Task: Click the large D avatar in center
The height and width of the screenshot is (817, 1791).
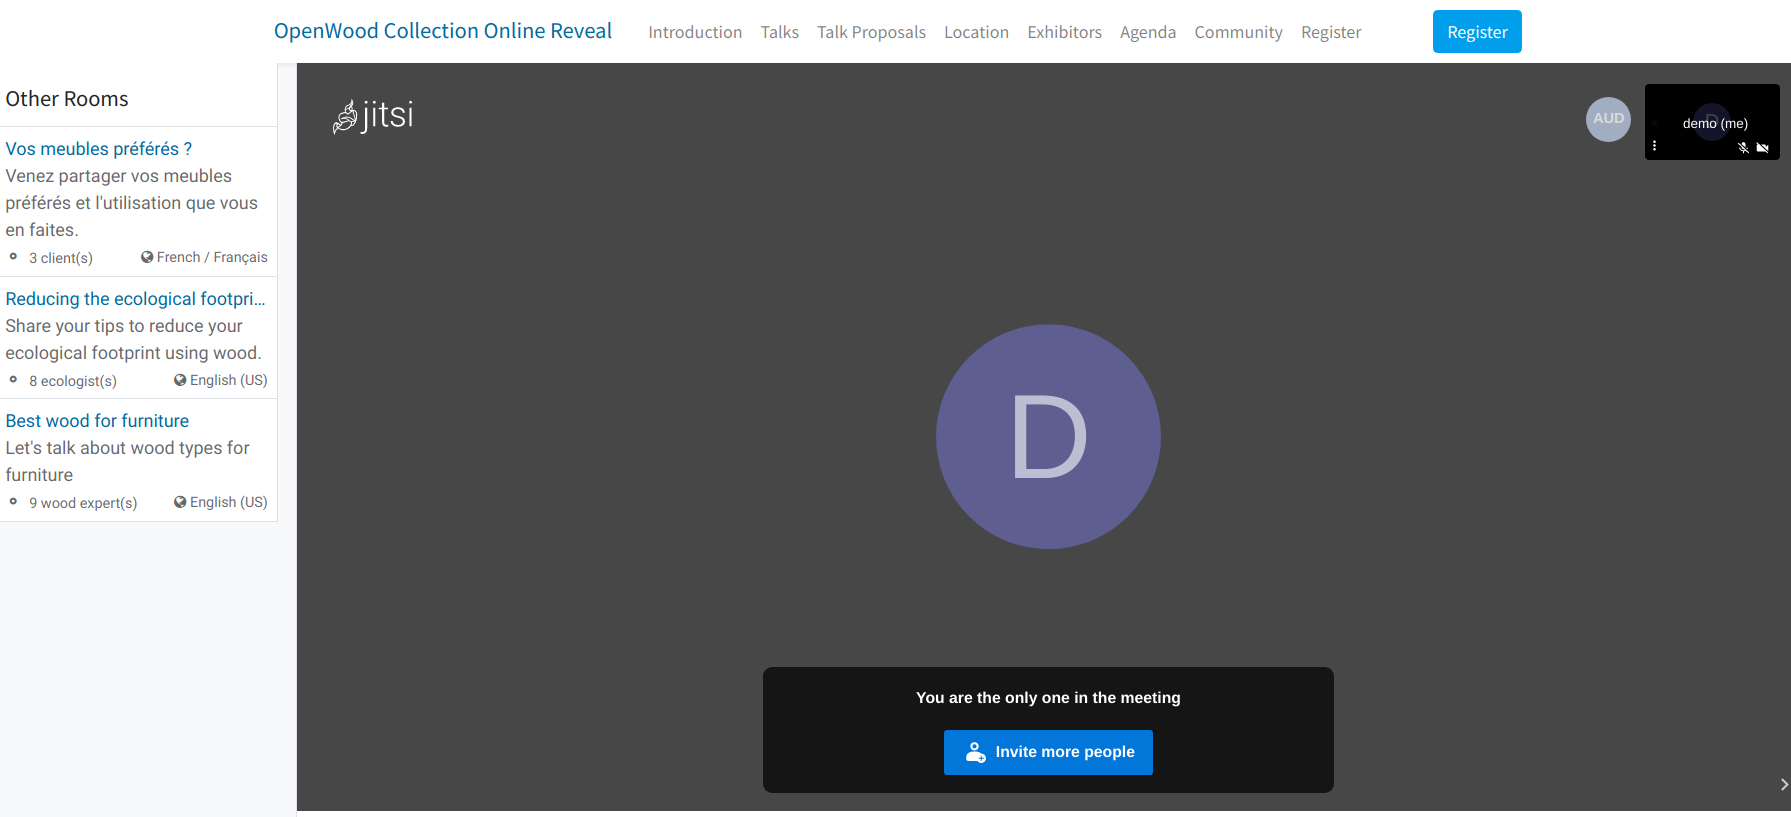Action: point(1048,437)
